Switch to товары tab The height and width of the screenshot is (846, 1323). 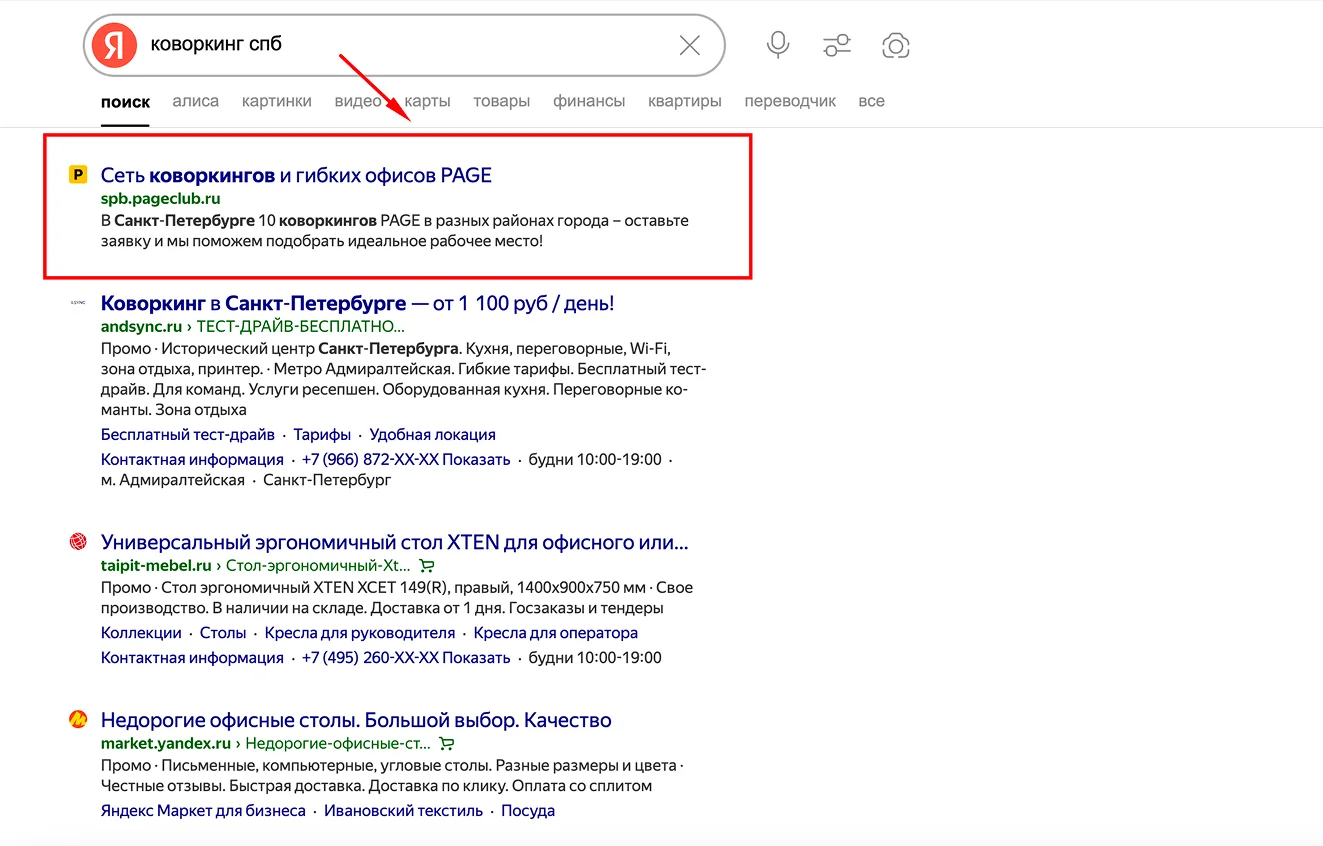502,101
